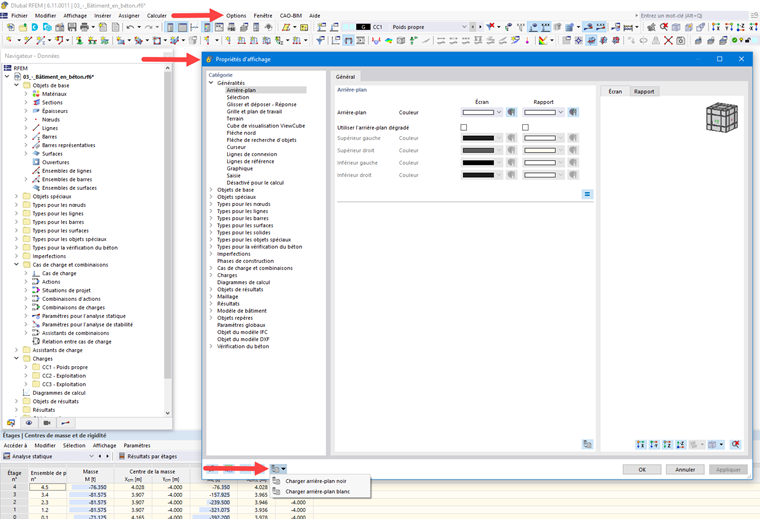The image size is (760, 519).
Task: Open Arrière-plan Rapport color dropdown
Action: click(x=561, y=112)
